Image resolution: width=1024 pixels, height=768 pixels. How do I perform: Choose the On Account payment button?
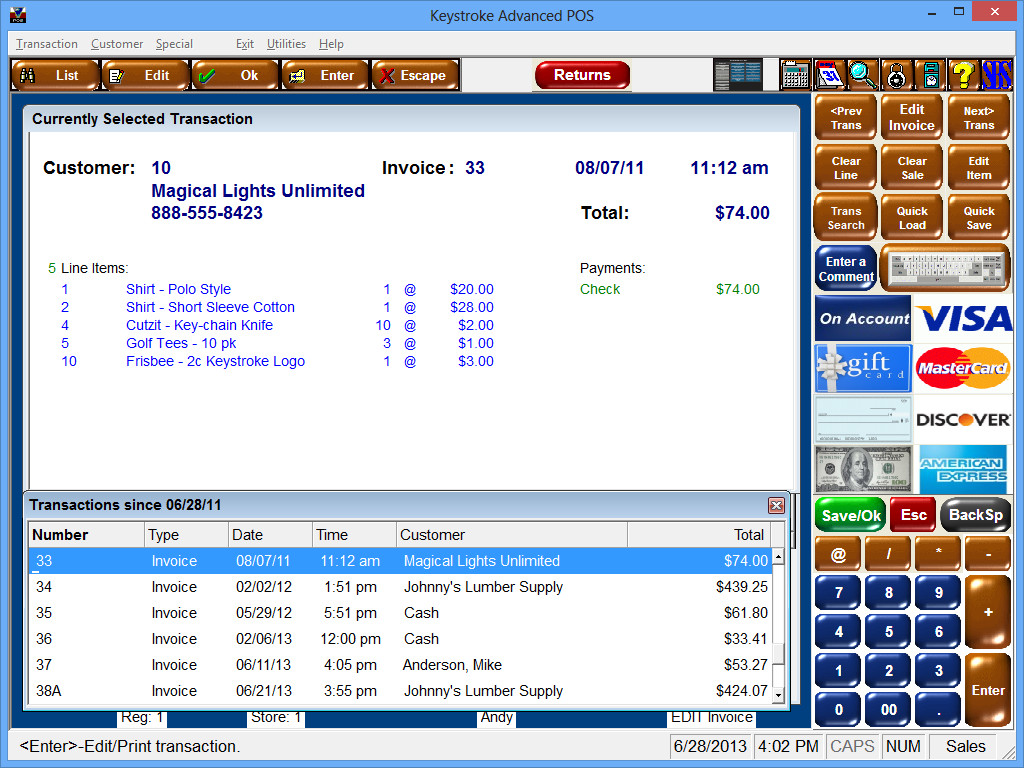click(863, 318)
